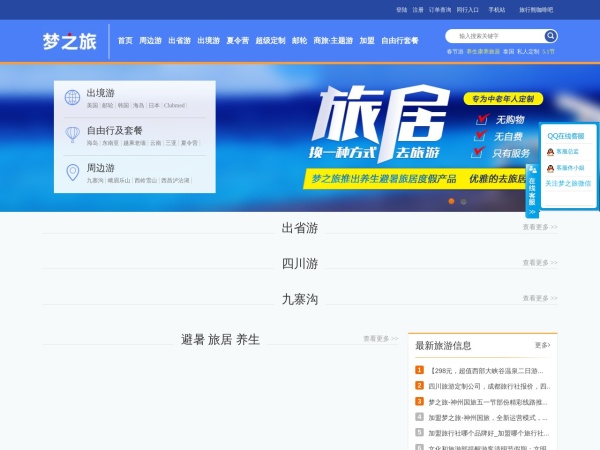Switch to the second gray carousel dot
This screenshot has height=450, width=600.
464,201
